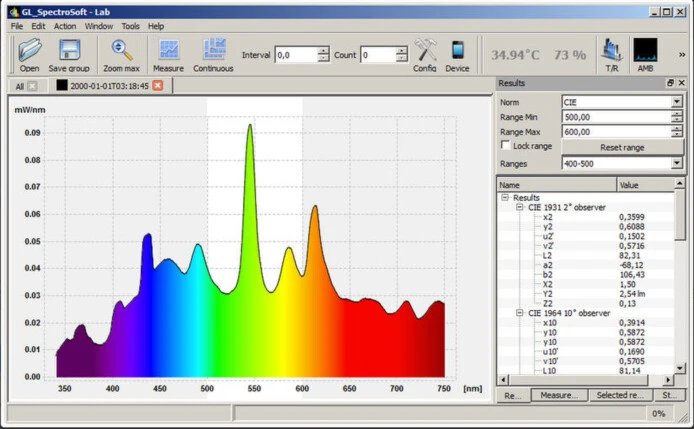The height and width of the screenshot is (429, 694).
Task: Start a measurement with Measure icon
Action: [168, 50]
